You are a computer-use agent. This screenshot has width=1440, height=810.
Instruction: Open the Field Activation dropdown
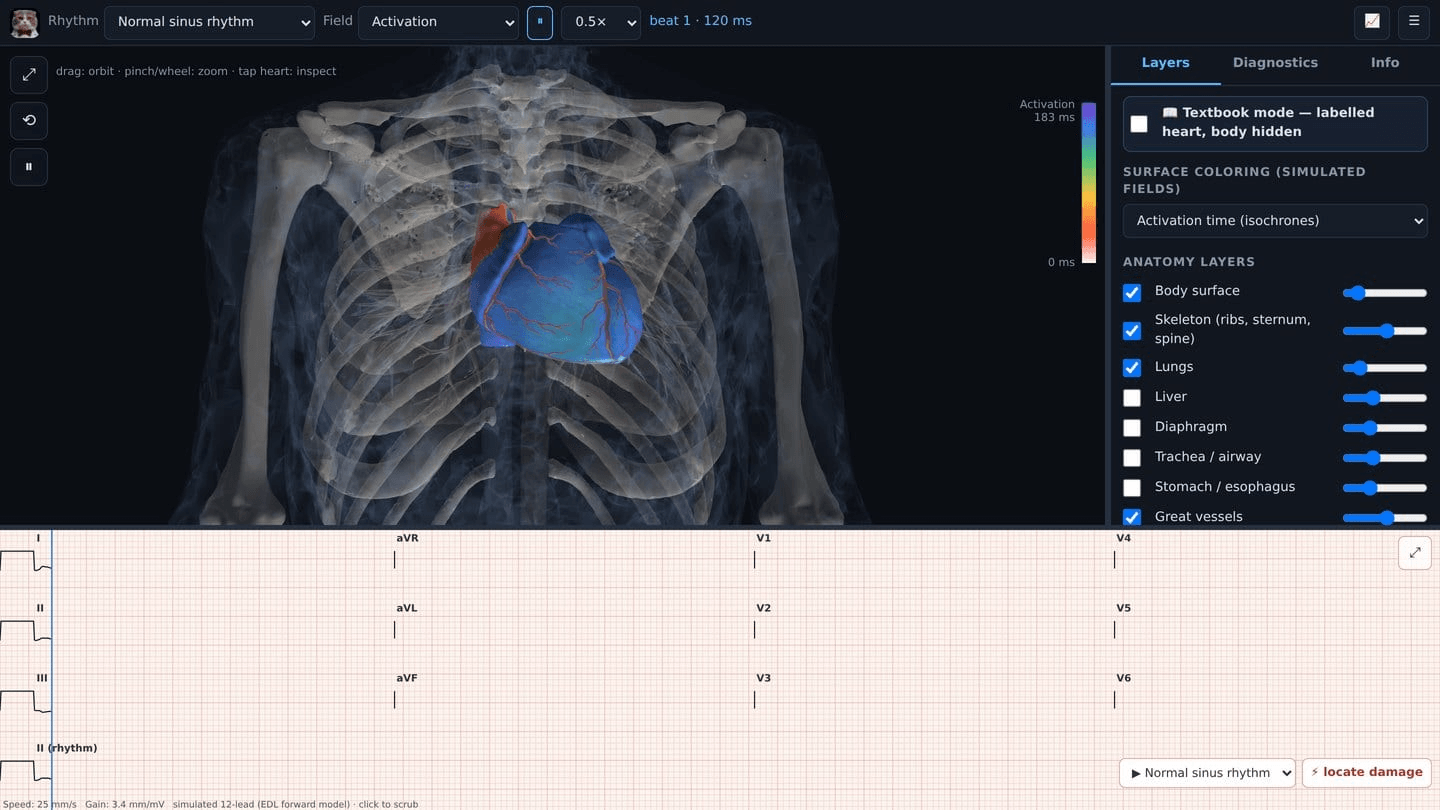438,22
